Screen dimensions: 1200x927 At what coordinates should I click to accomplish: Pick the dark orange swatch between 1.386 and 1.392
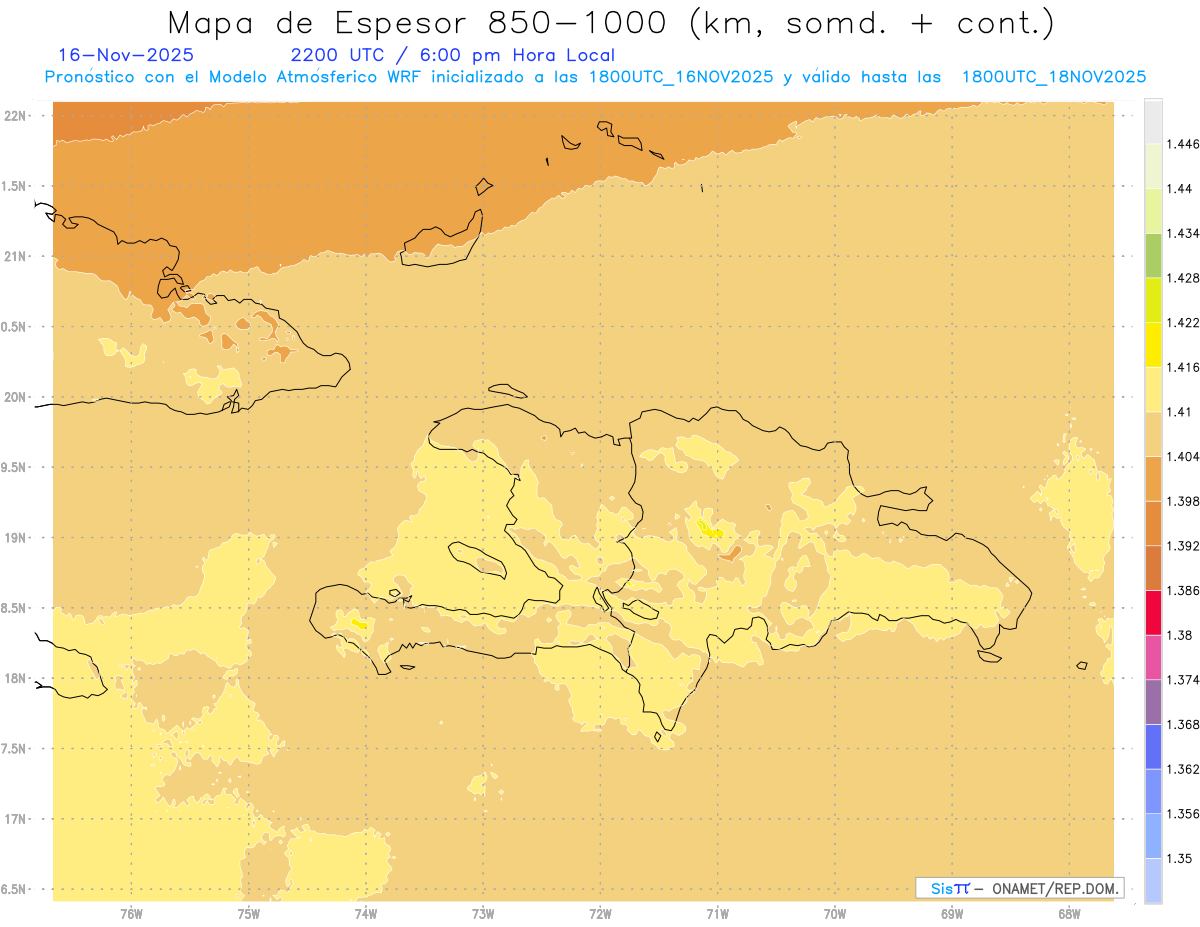pos(1153,568)
